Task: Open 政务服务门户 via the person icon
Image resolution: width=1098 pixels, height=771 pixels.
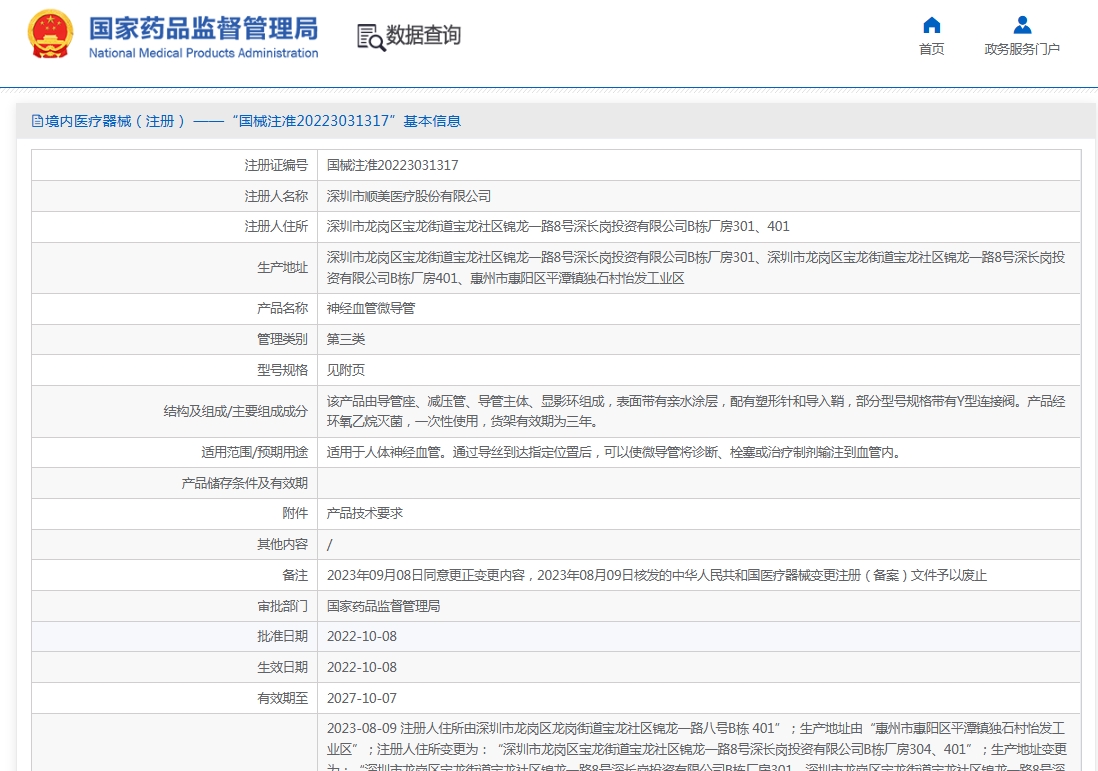Action: coord(1022,25)
